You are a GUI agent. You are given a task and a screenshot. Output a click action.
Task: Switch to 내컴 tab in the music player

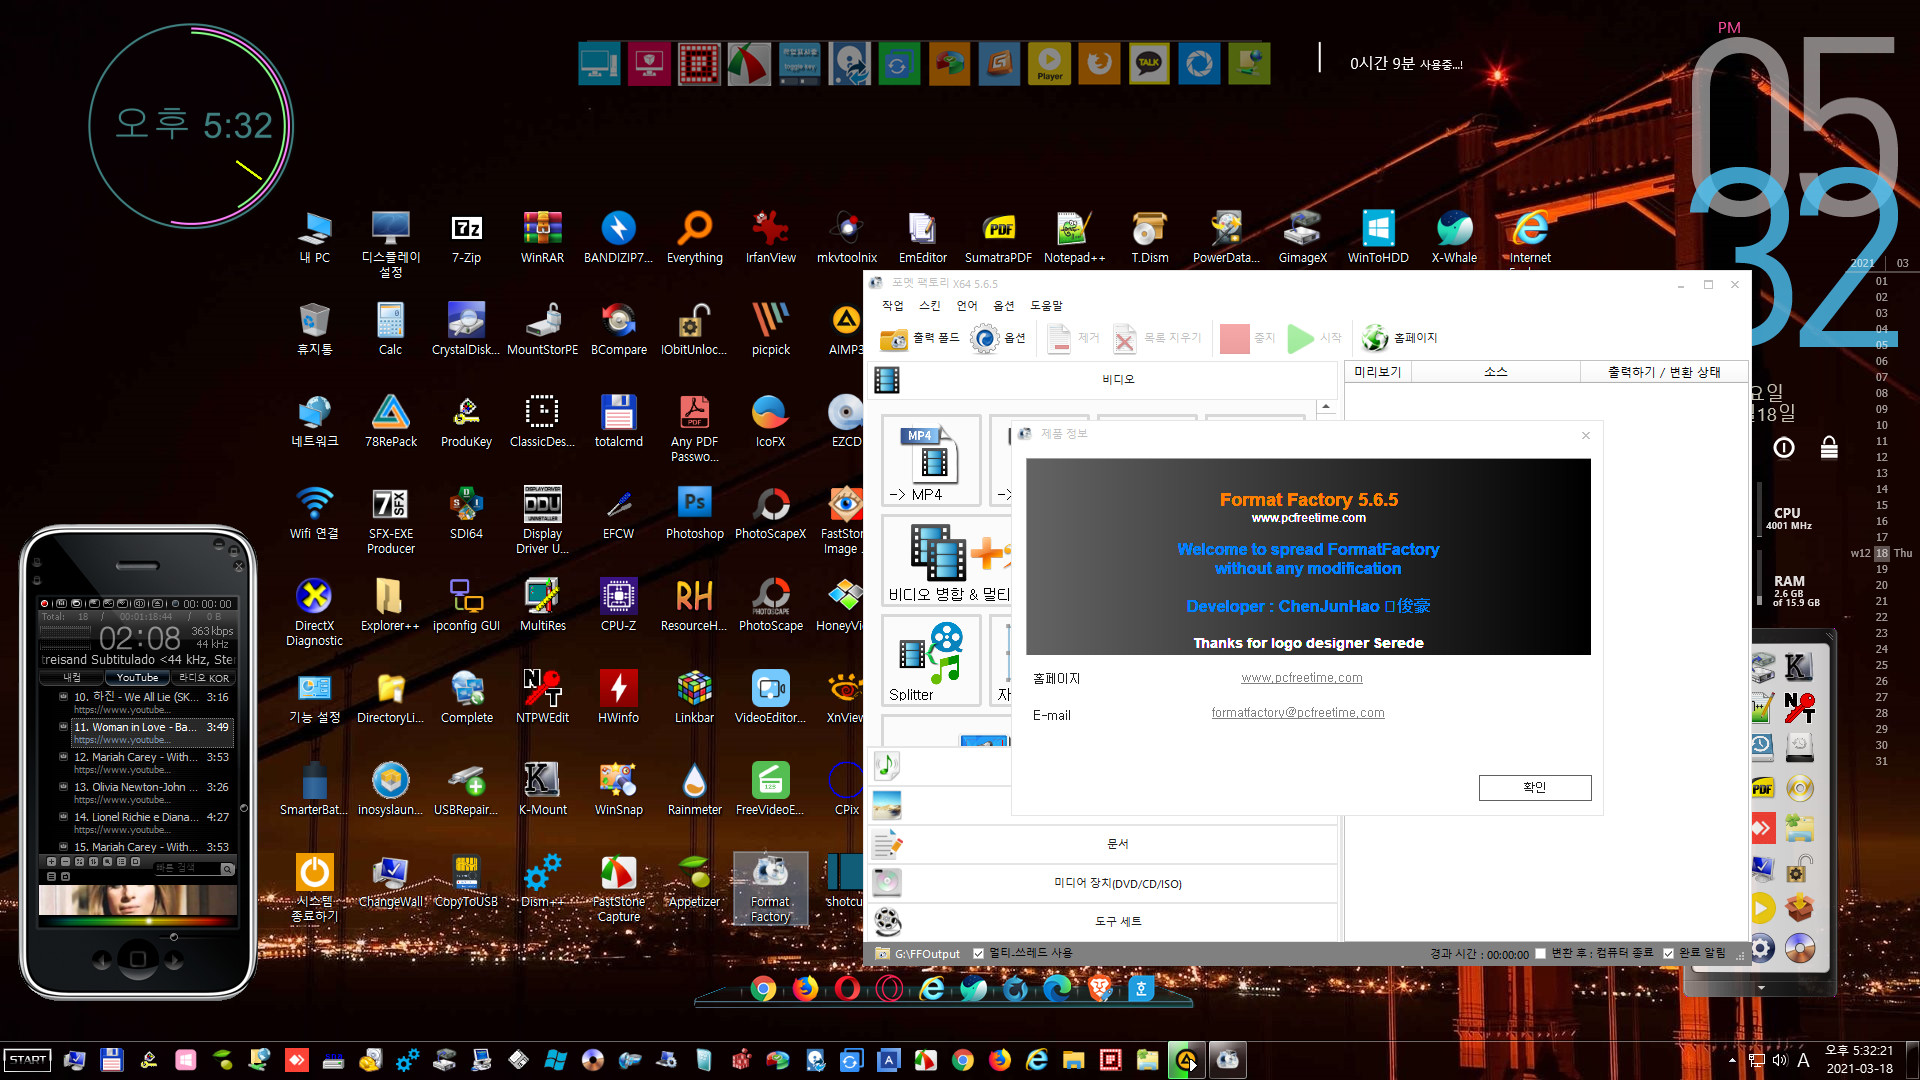[72, 678]
